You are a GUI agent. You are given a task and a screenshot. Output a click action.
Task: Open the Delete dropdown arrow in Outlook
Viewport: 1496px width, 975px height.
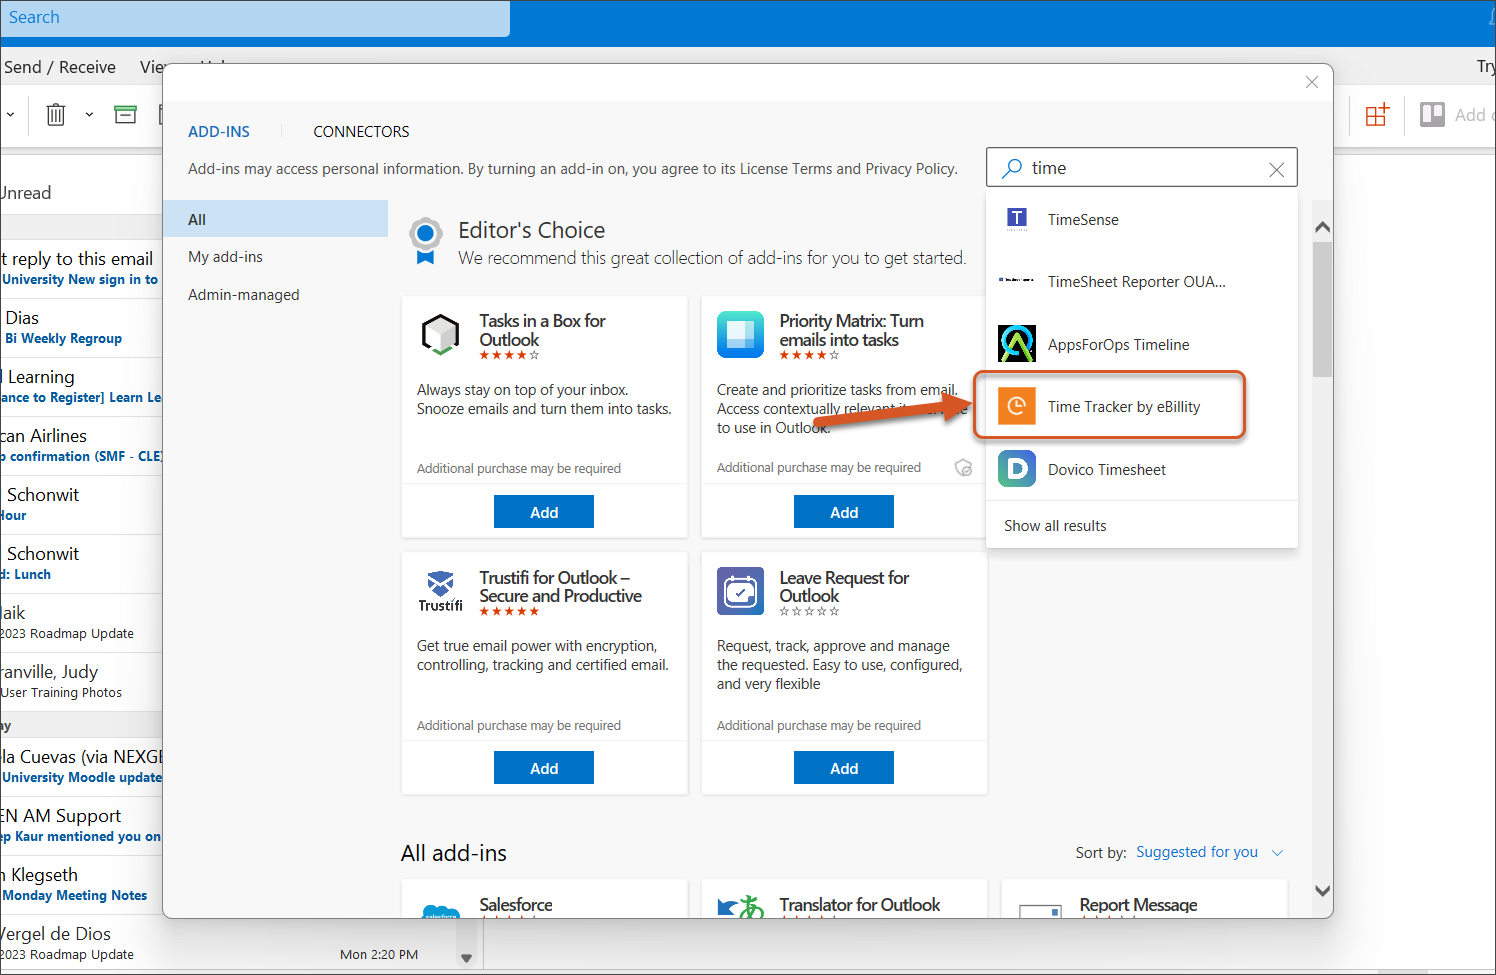click(x=89, y=114)
